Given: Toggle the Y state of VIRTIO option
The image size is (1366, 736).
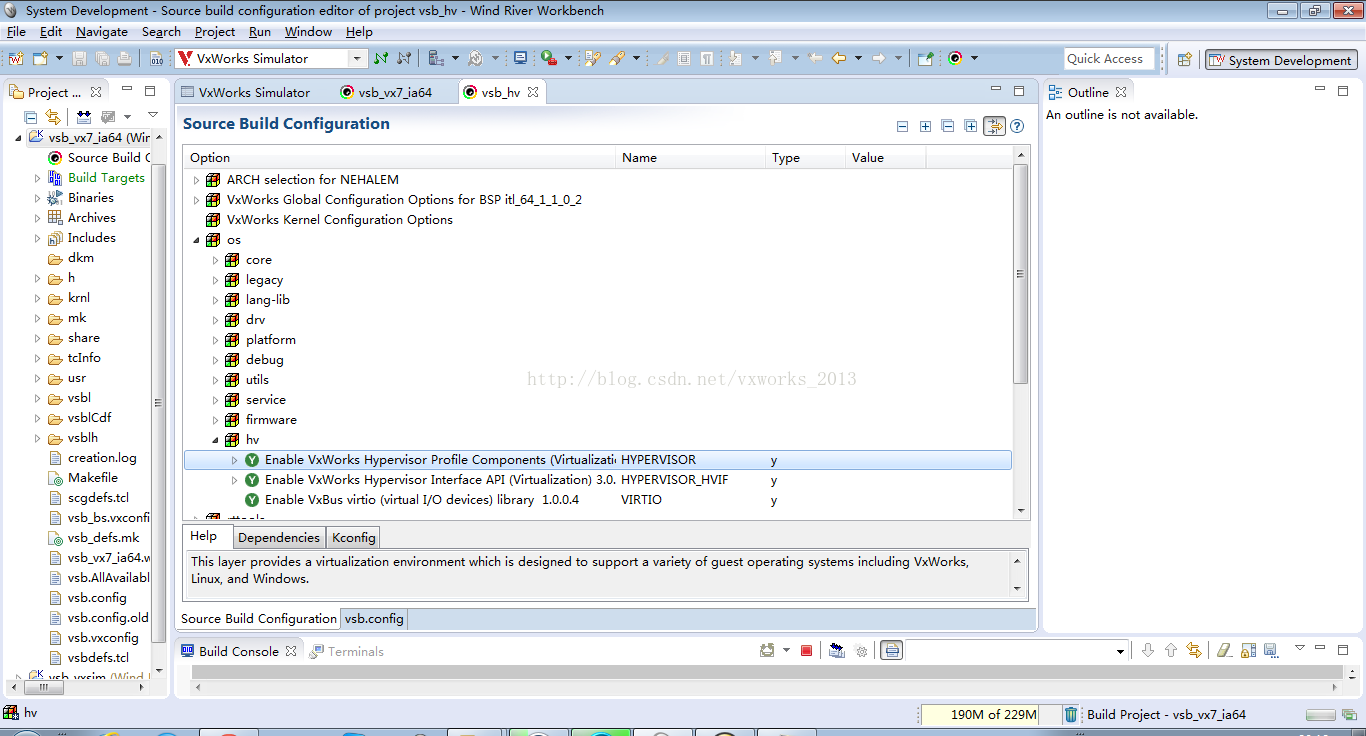Looking at the screenshot, I should [252, 500].
